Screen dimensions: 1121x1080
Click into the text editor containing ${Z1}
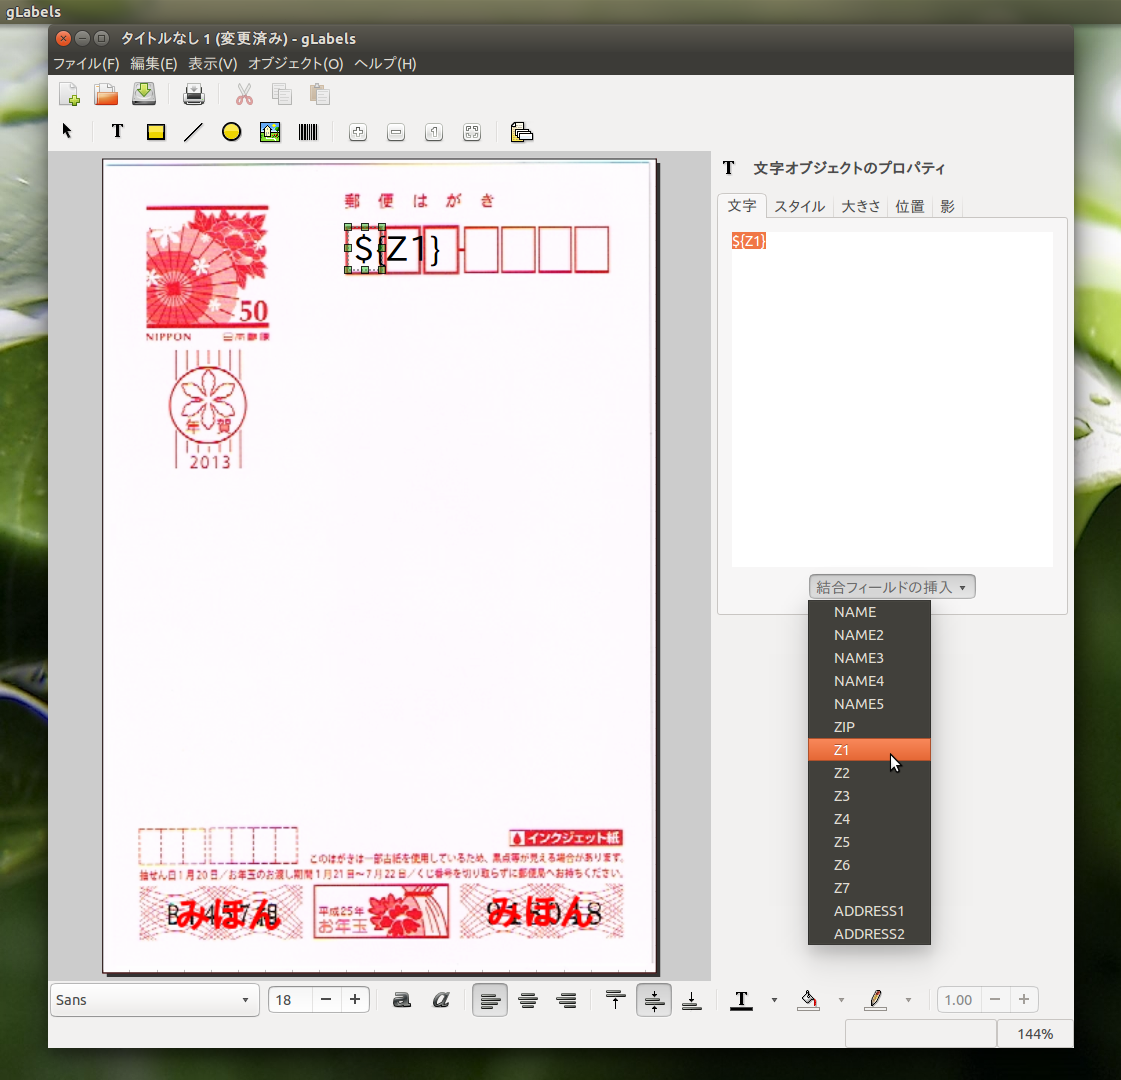pos(892,399)
